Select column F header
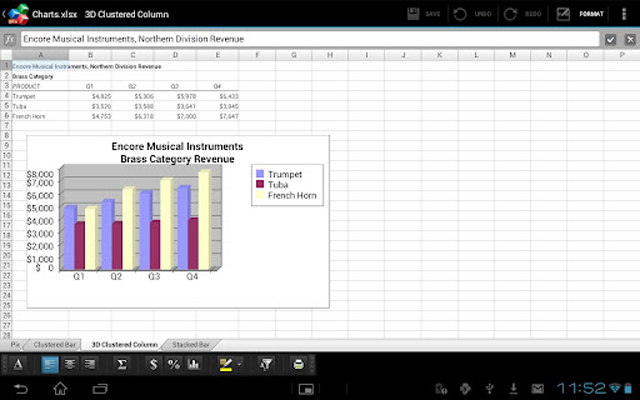This screenshot has height=400, width=640. (257, 55)
